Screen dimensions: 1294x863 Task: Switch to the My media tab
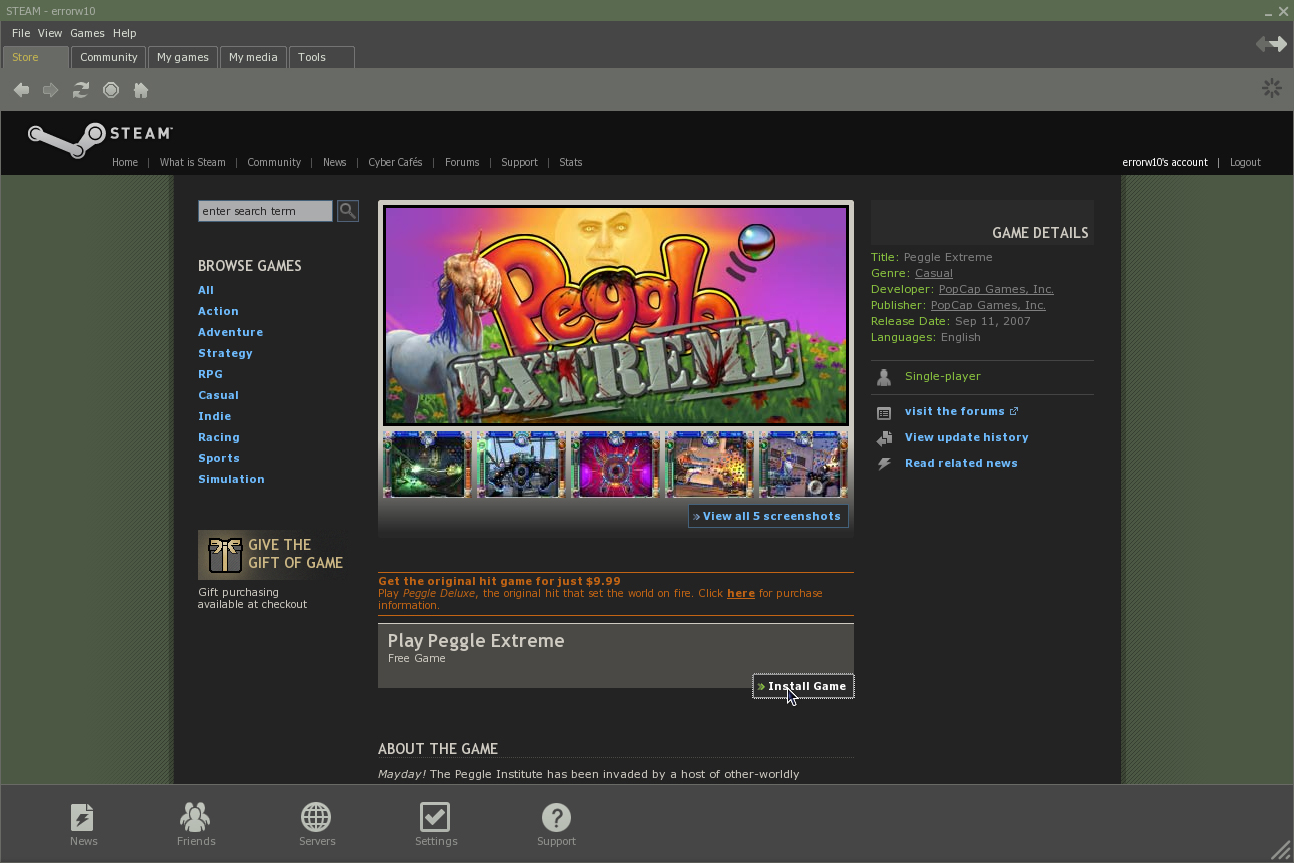tap(253, 57)
